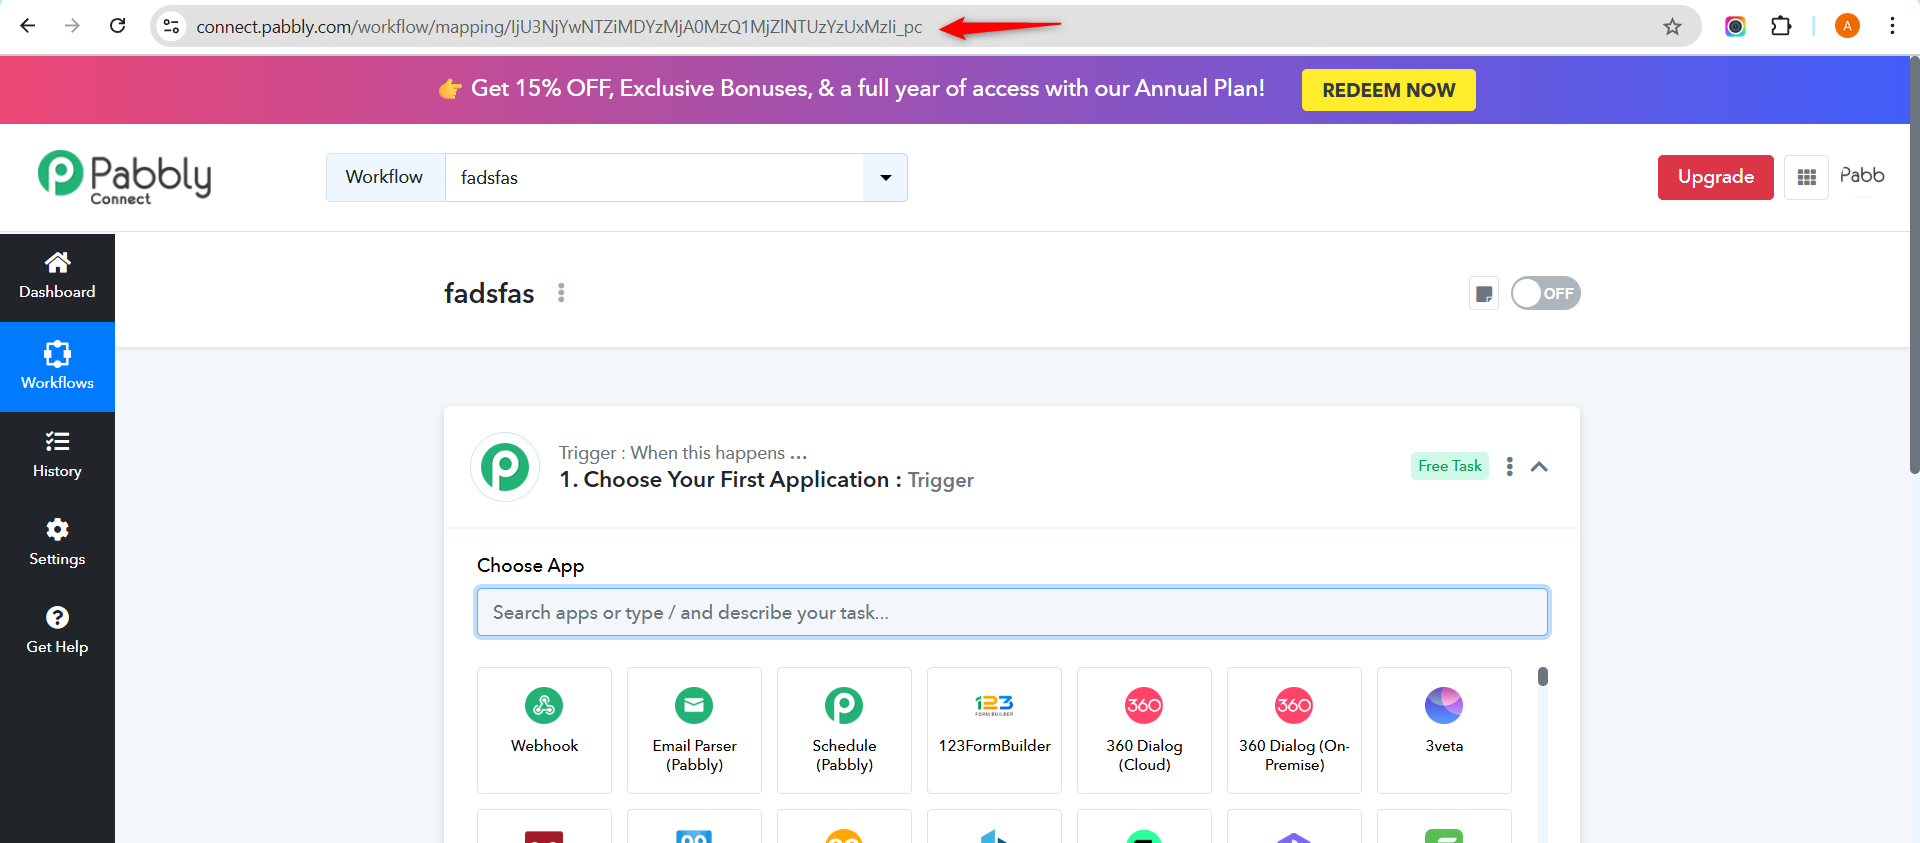
Task: Open the Workflow name dropdown arrow
Action: (x=885, y=178)
